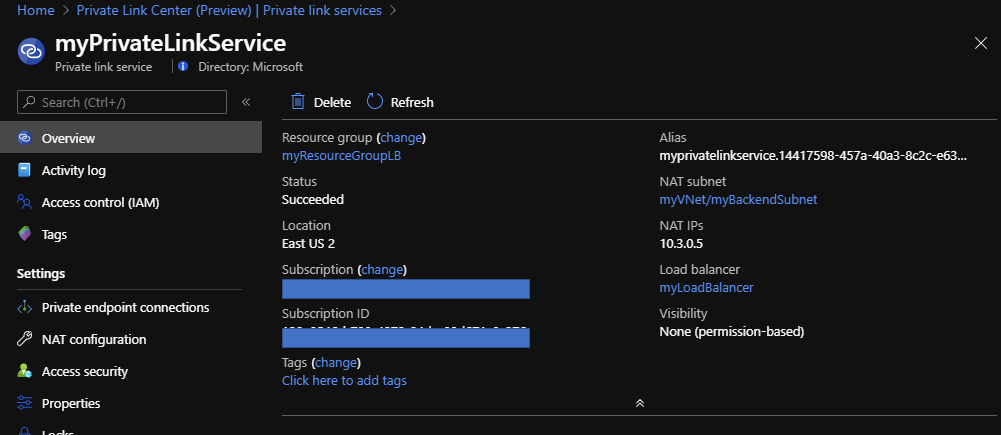This screenshot has width=1001, height=435.
Task: Click the Delete button label
Action: [333, 102]
